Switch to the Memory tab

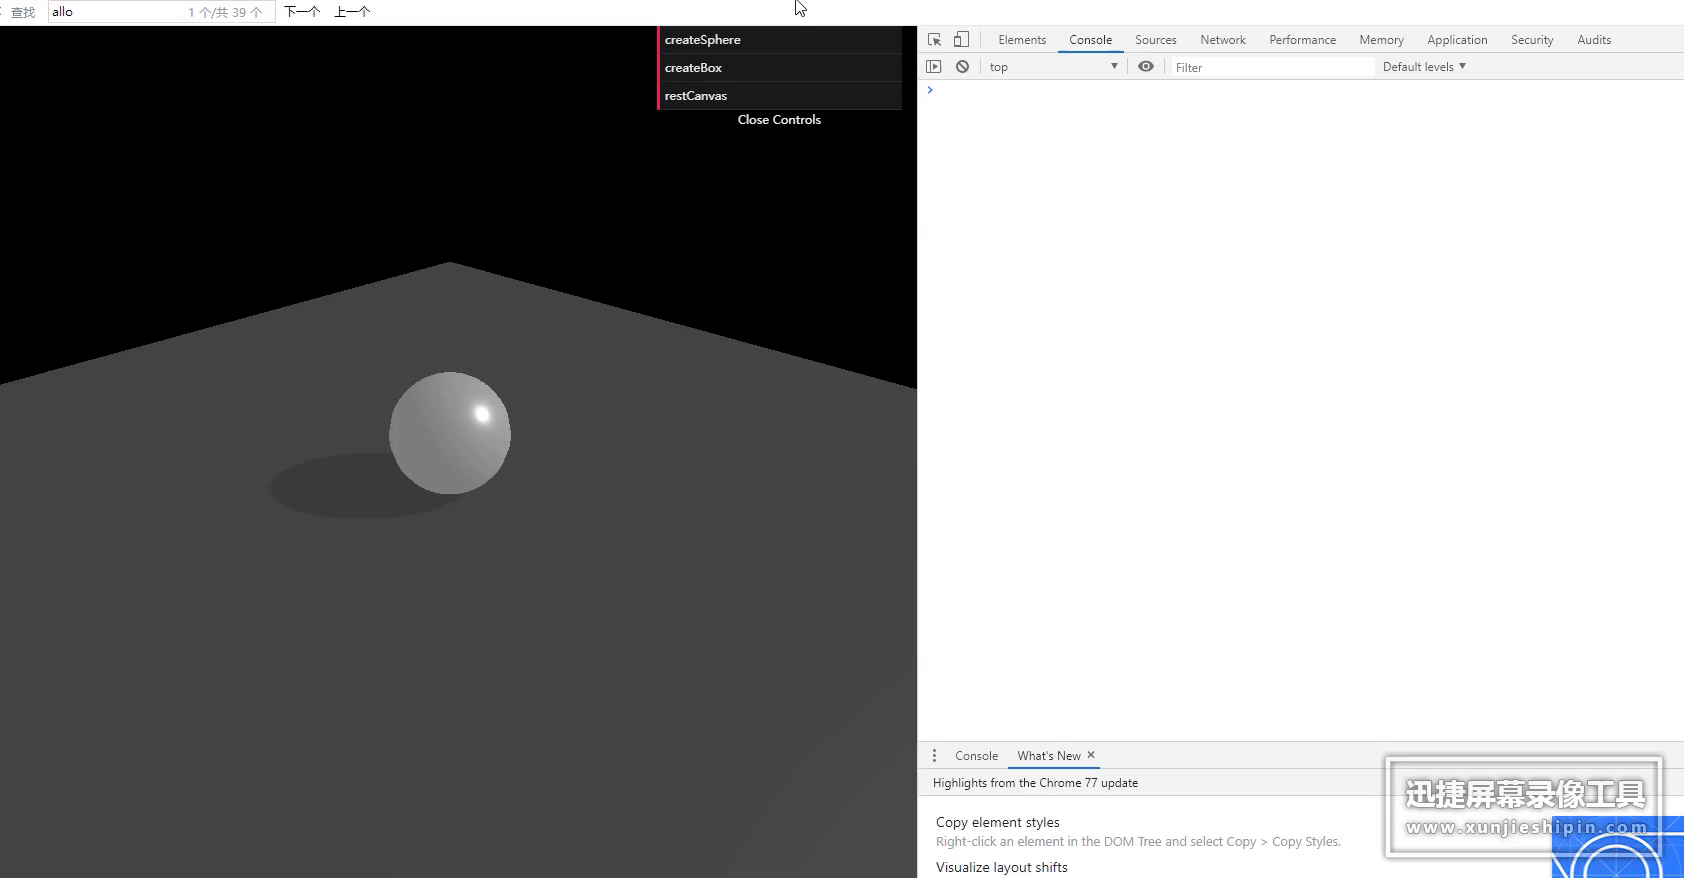(x=1381, y=40)
